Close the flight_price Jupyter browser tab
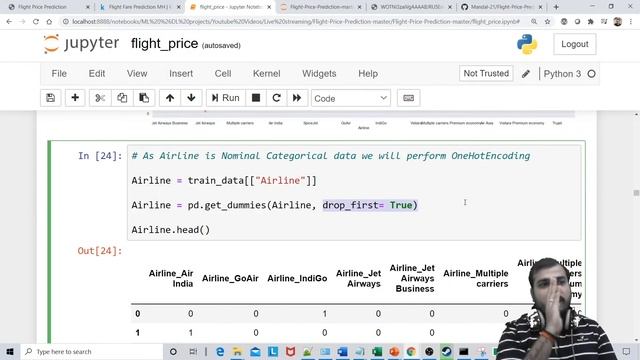This screenshot has height=360, width=640. pos(269,7)
